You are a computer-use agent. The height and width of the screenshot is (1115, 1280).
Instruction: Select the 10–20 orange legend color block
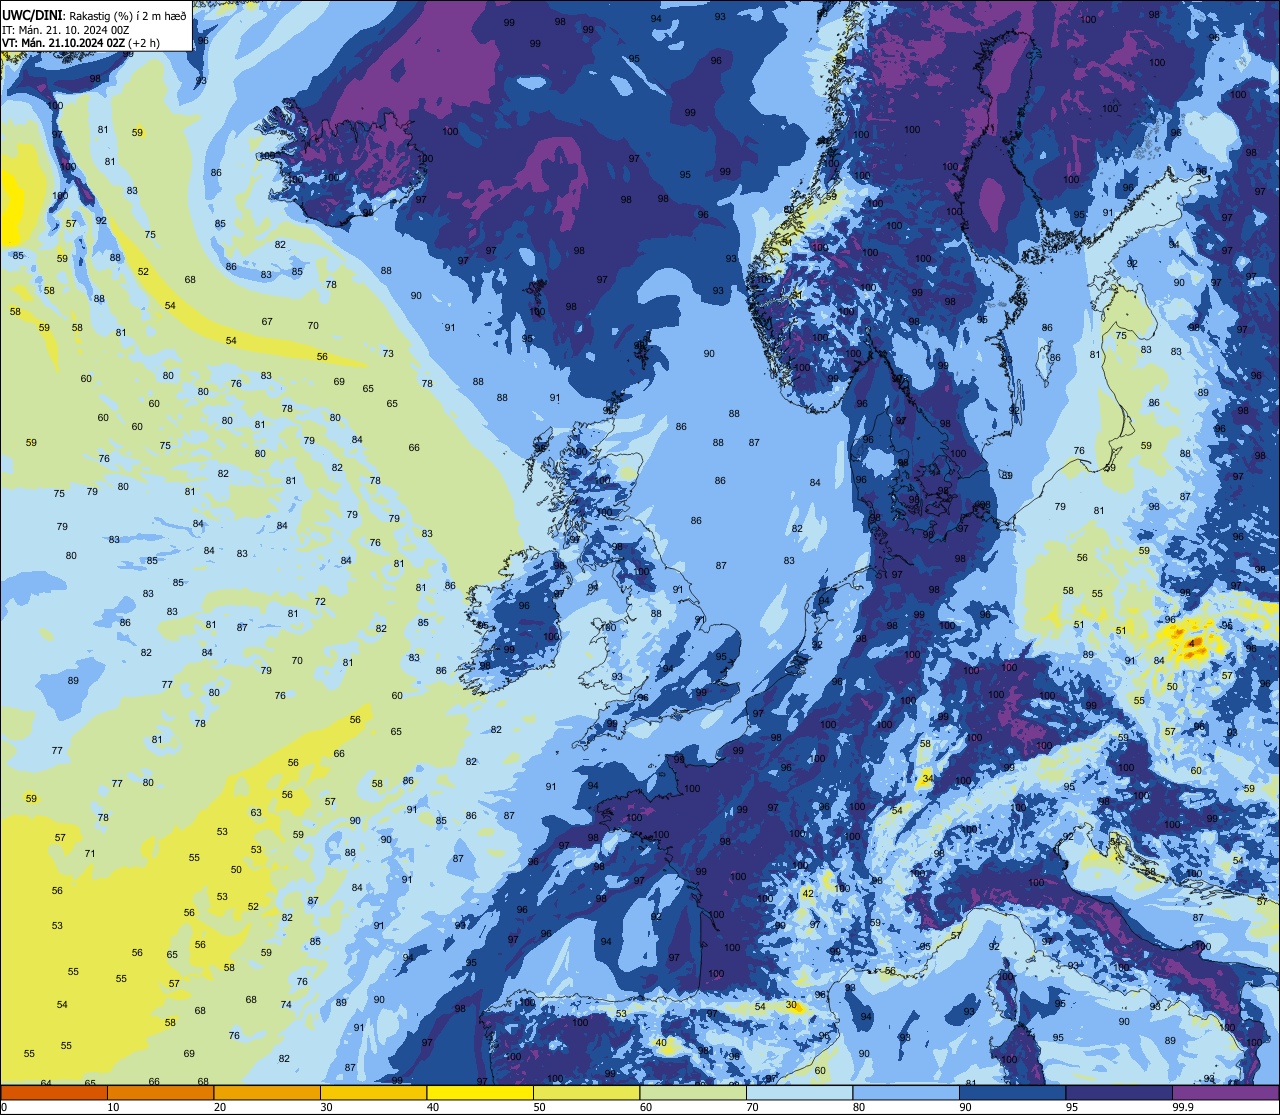point(160,1092)
